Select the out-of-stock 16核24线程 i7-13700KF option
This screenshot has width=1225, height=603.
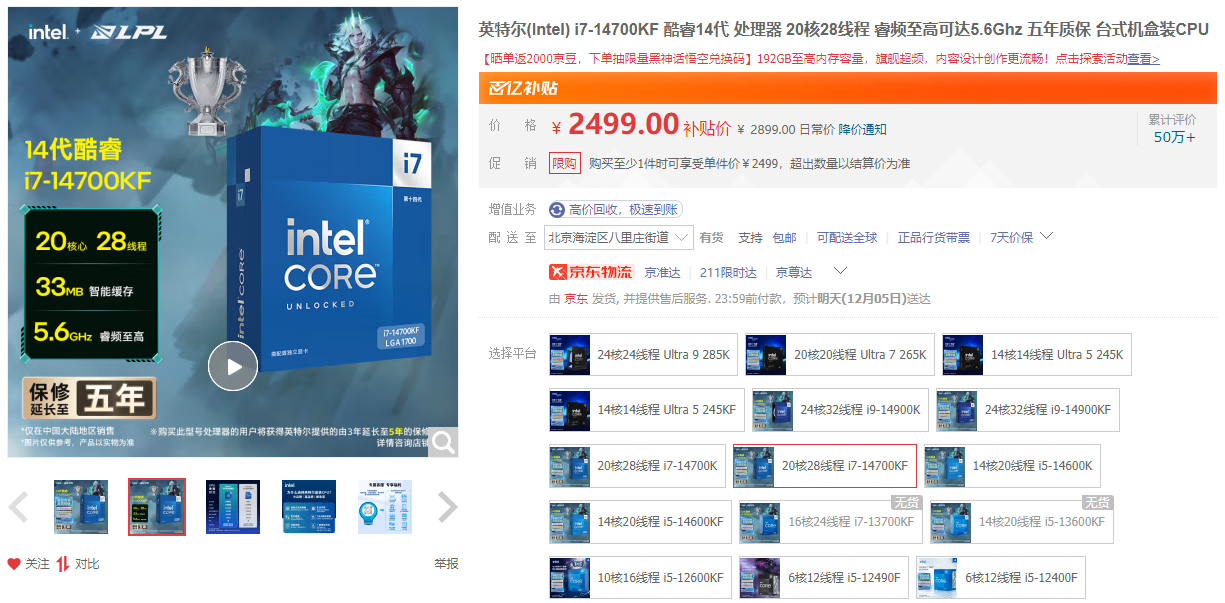[x=831, y=522]
